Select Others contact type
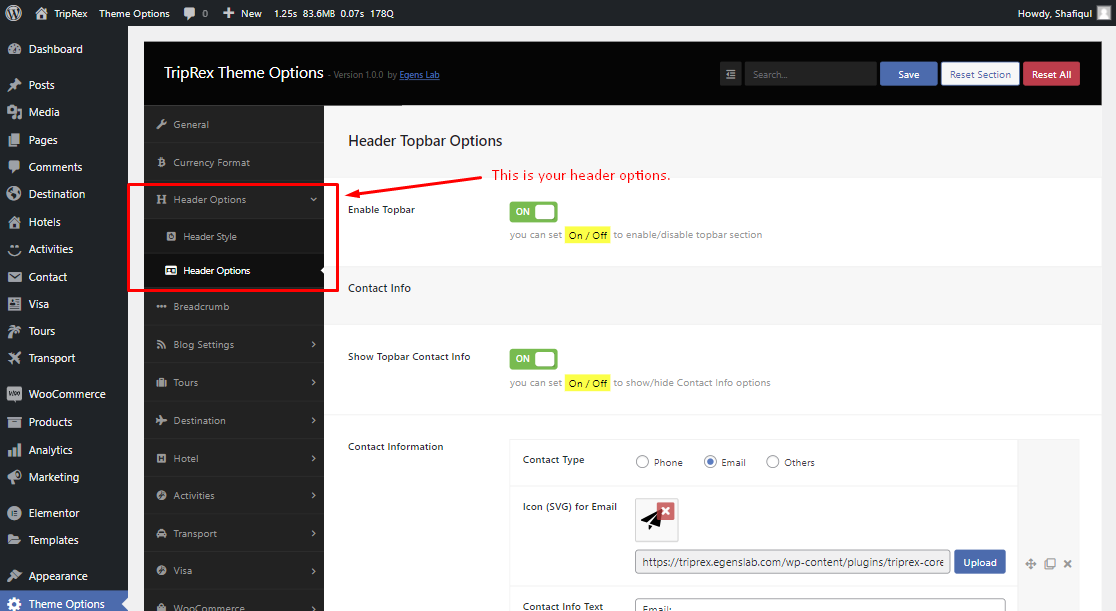The height and width of the screenshot is (611, 1116). tap(772, 462)
